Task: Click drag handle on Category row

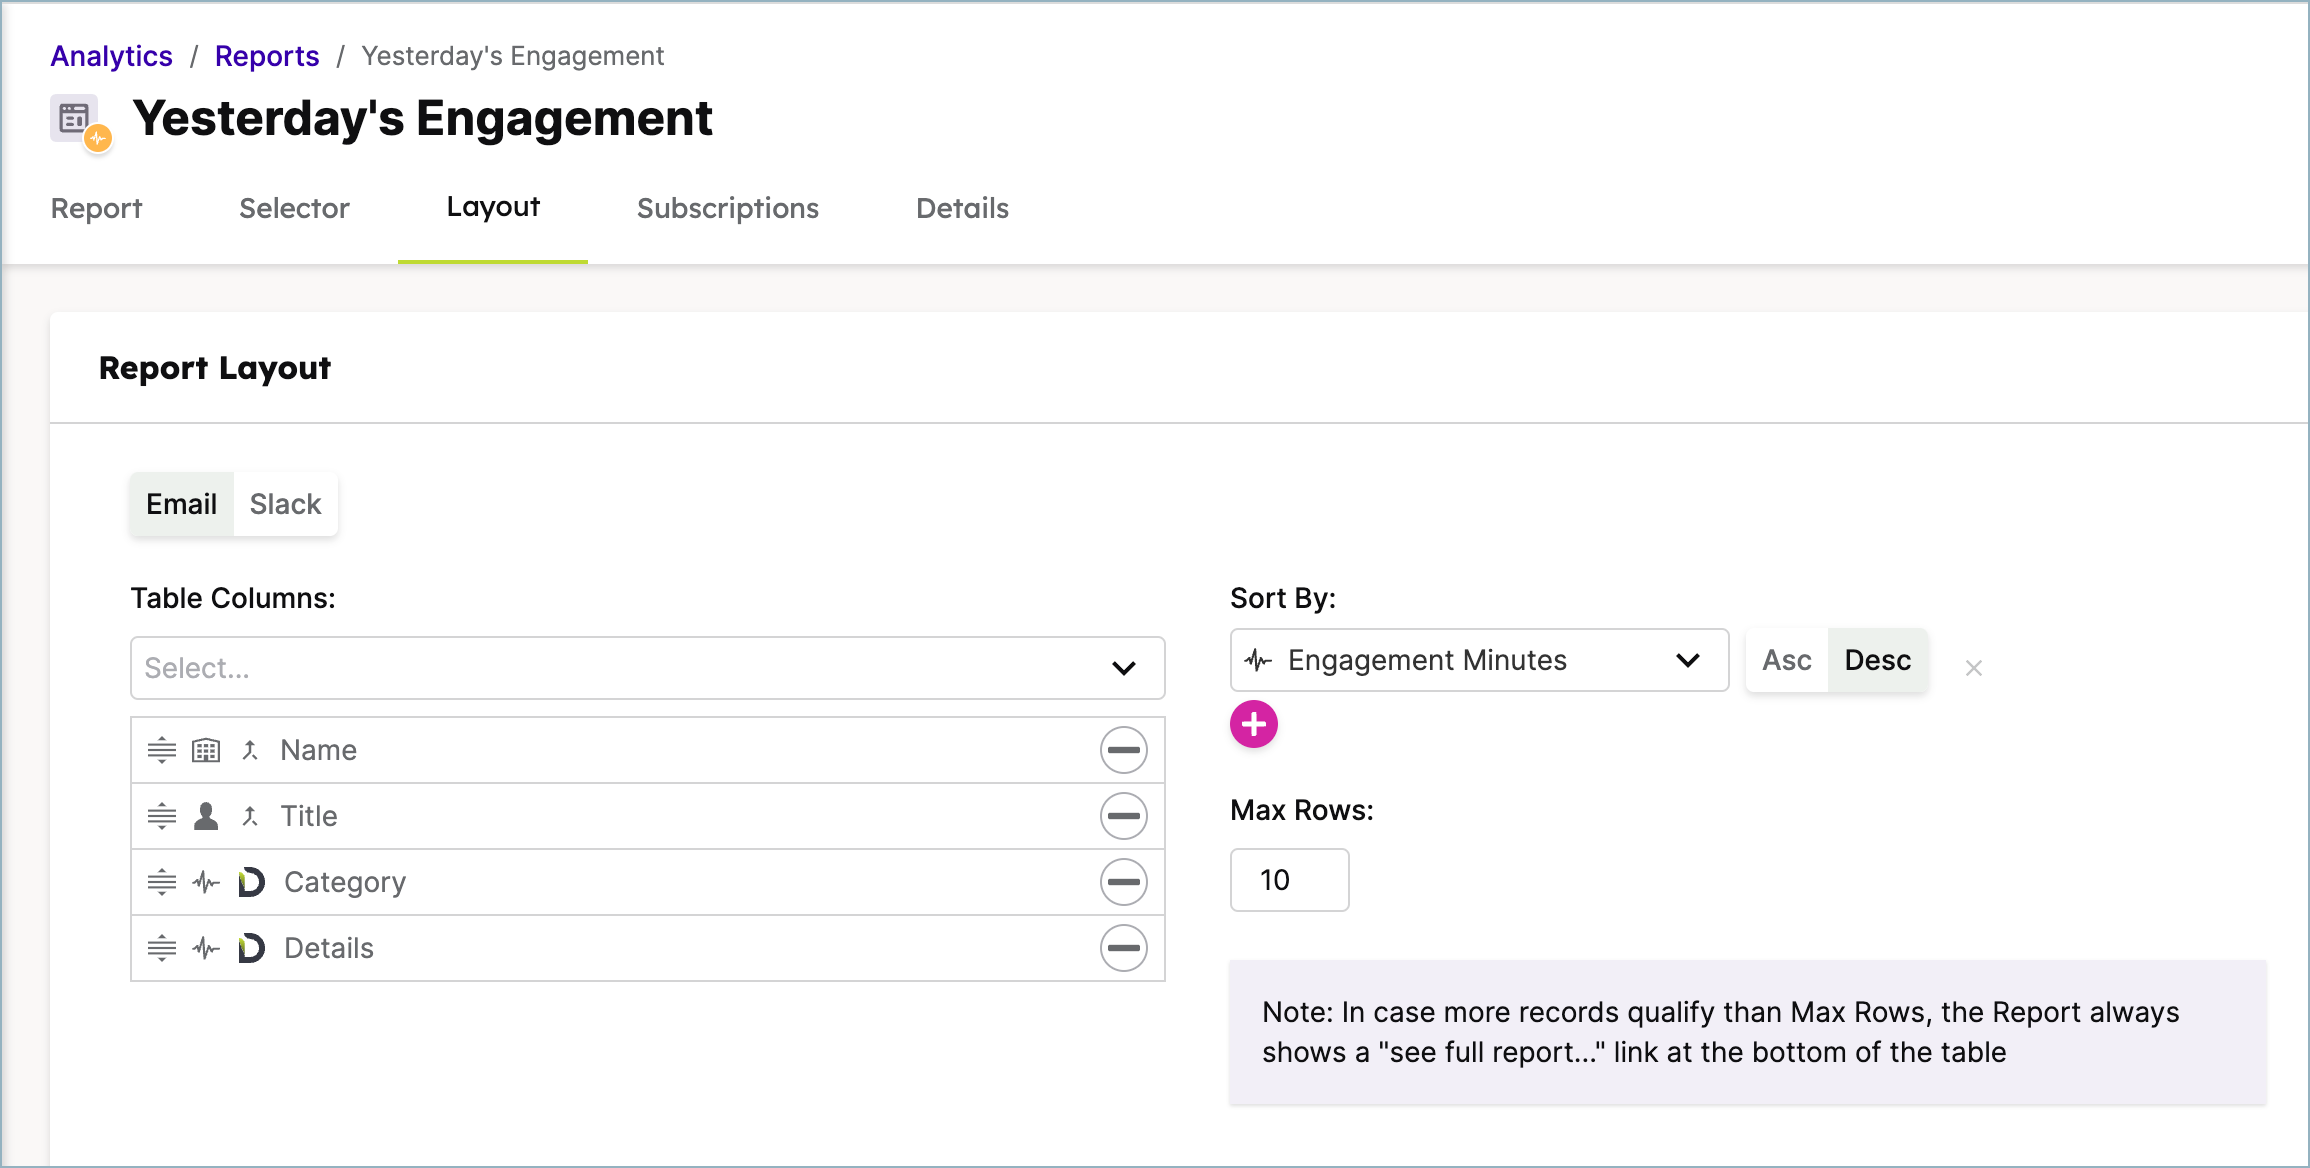Action: pos(162,882)
